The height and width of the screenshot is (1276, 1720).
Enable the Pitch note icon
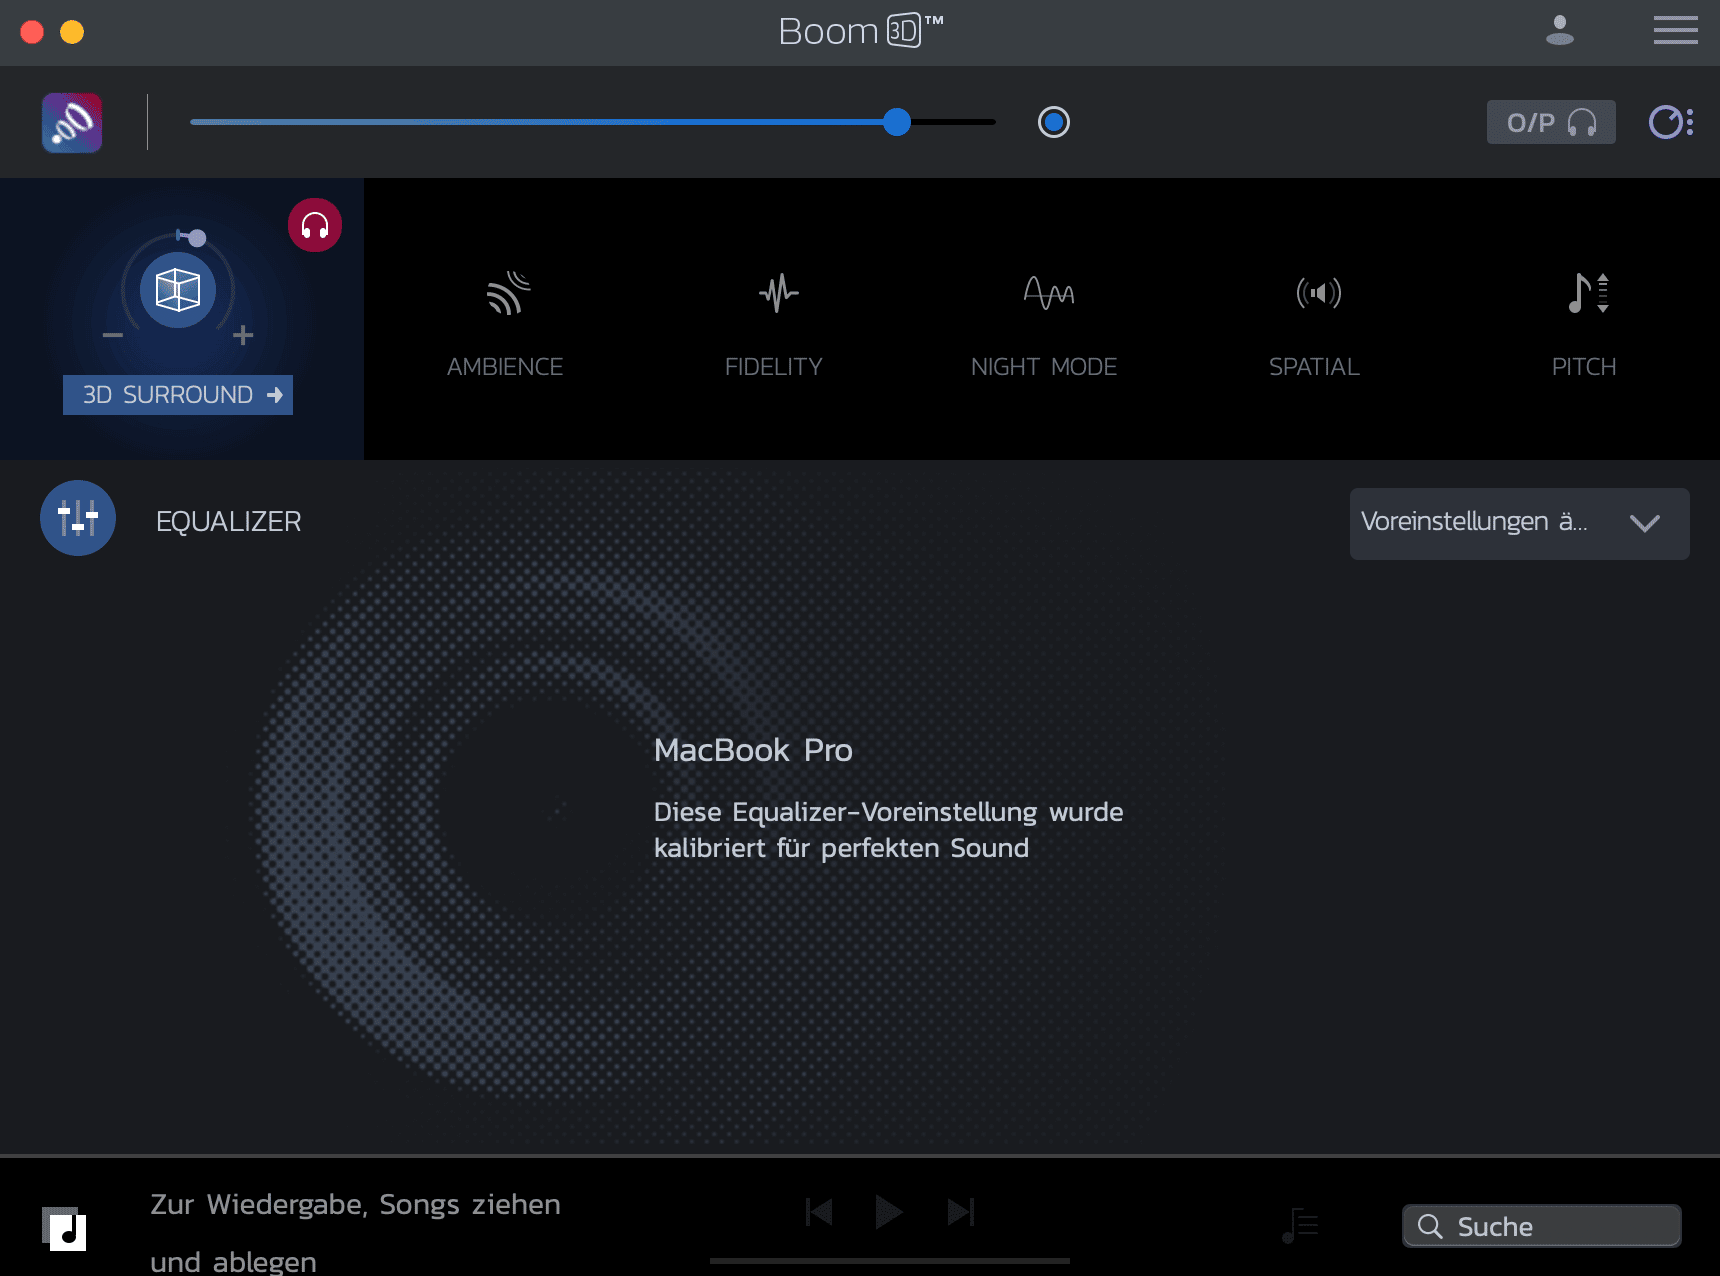click(1588, 293)
